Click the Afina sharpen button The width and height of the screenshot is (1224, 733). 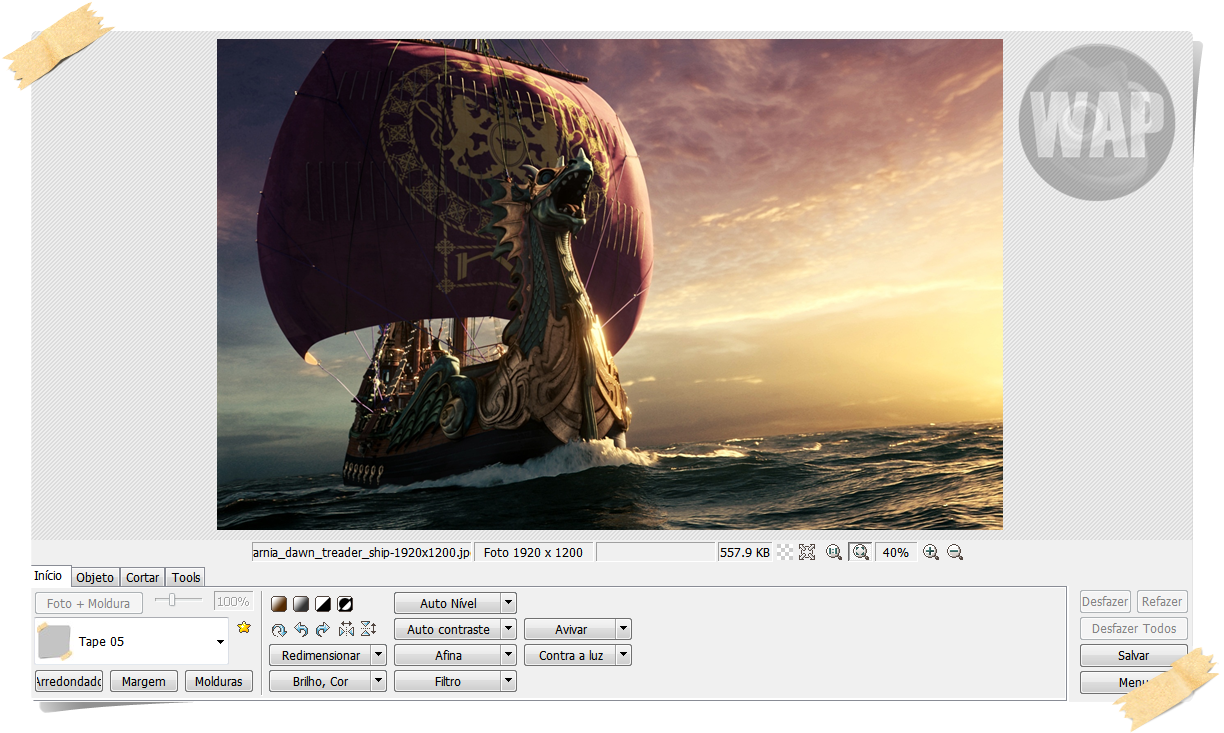tap(448, 655)
